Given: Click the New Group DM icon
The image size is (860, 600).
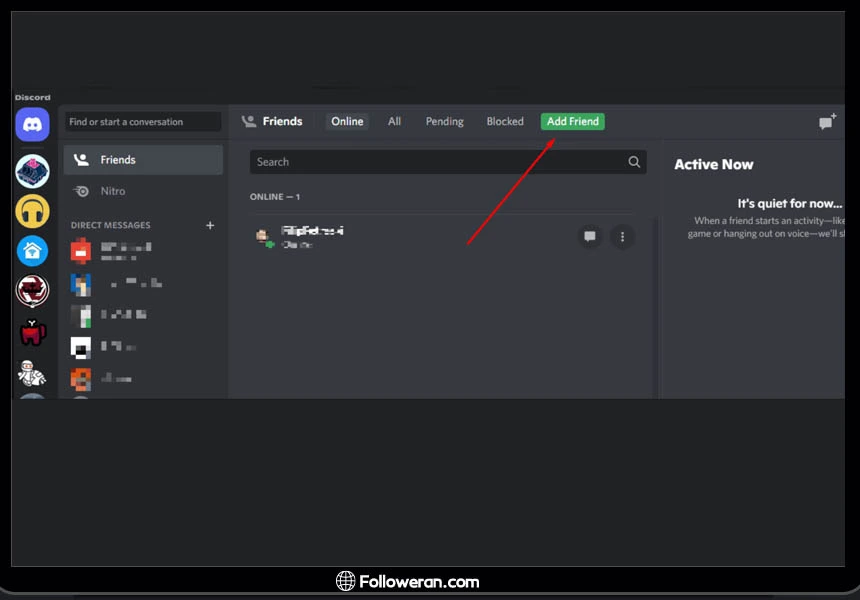Looking at the screenshot, I should pyautogui.click(x=827, y=122).
